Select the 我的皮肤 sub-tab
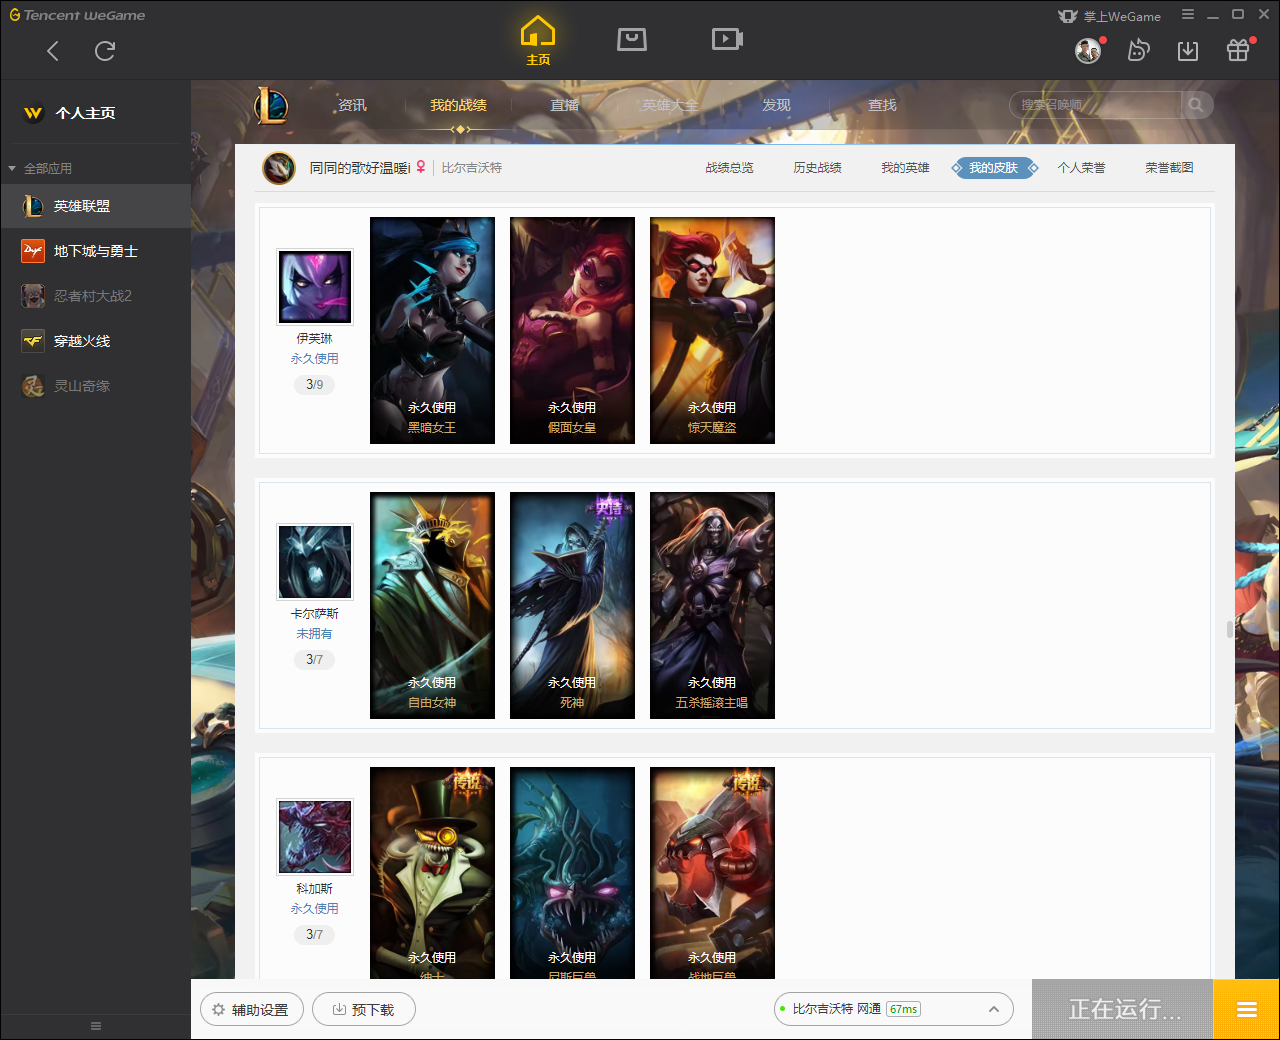Image resolution: width=1280 pixels, height=1040 pixels. point(994,168)
